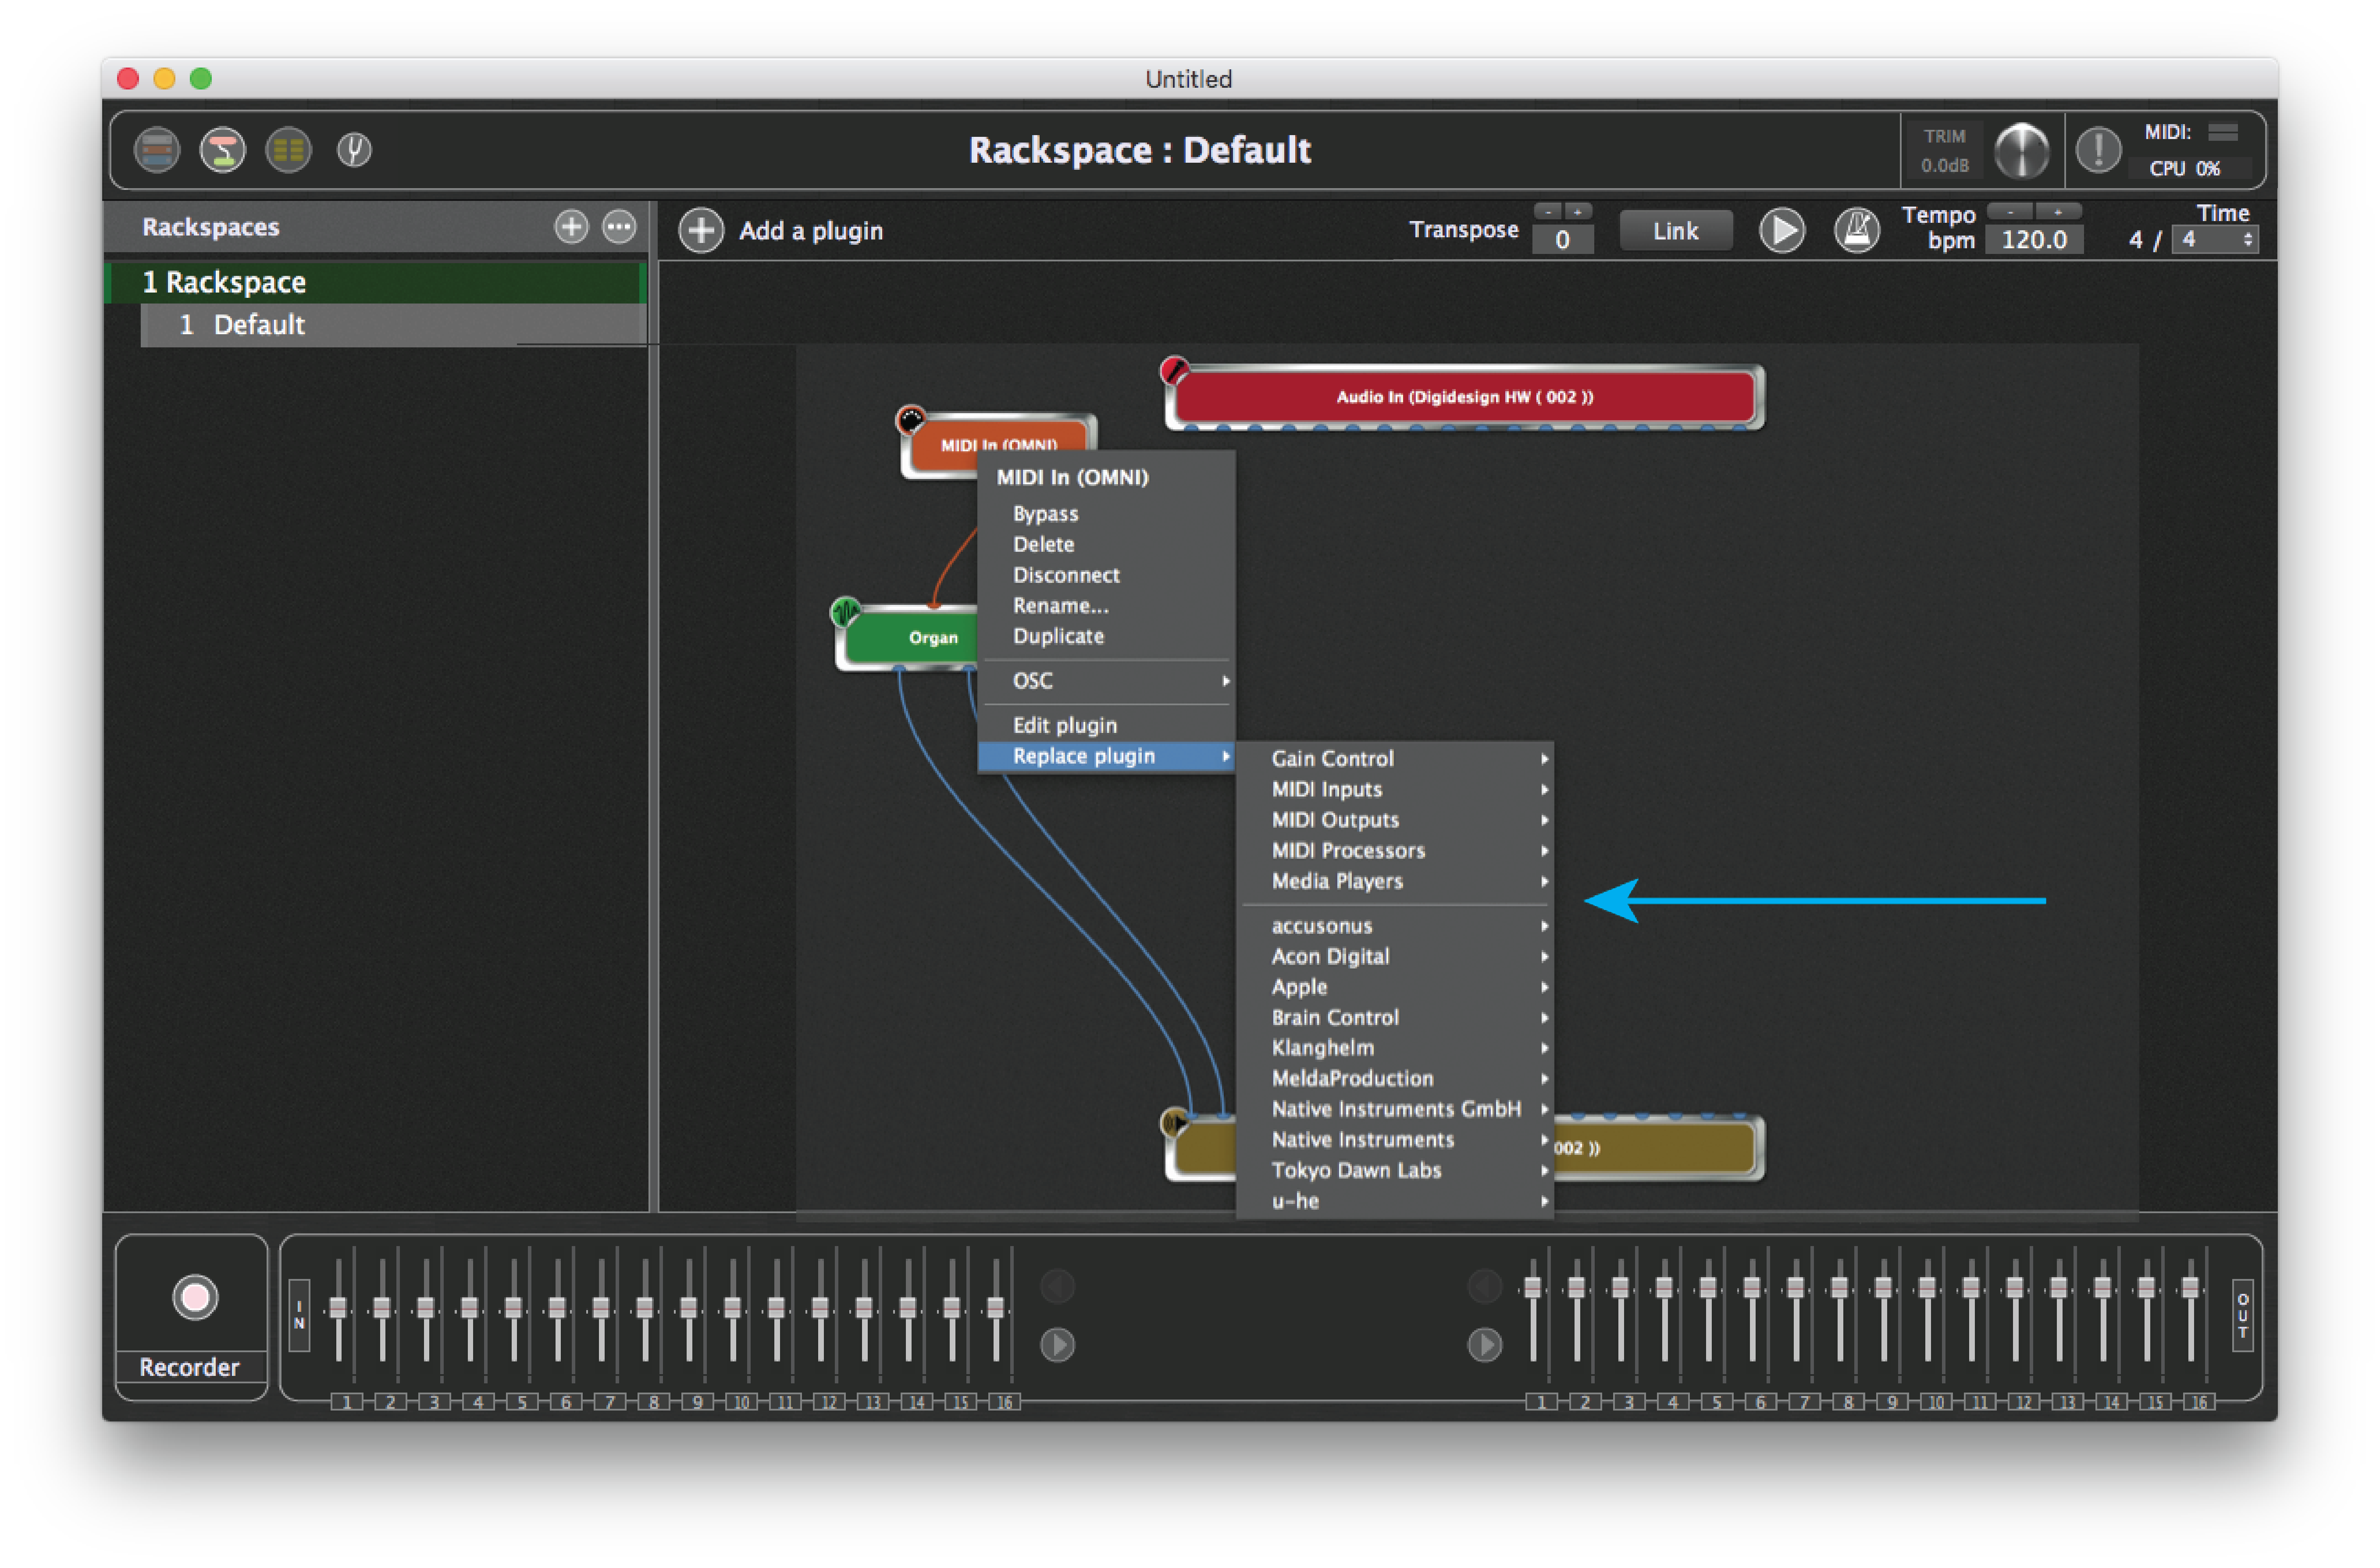Open time signature denominator dropdown
This screenshot has width=2380, height=1568.
(x=2215, y=240)
